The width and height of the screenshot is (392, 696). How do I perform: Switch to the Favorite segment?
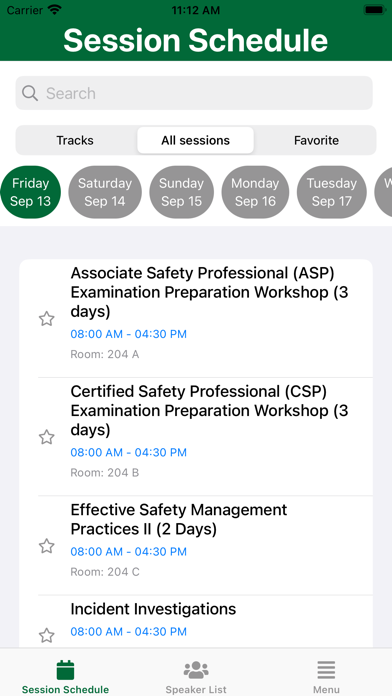316,140
